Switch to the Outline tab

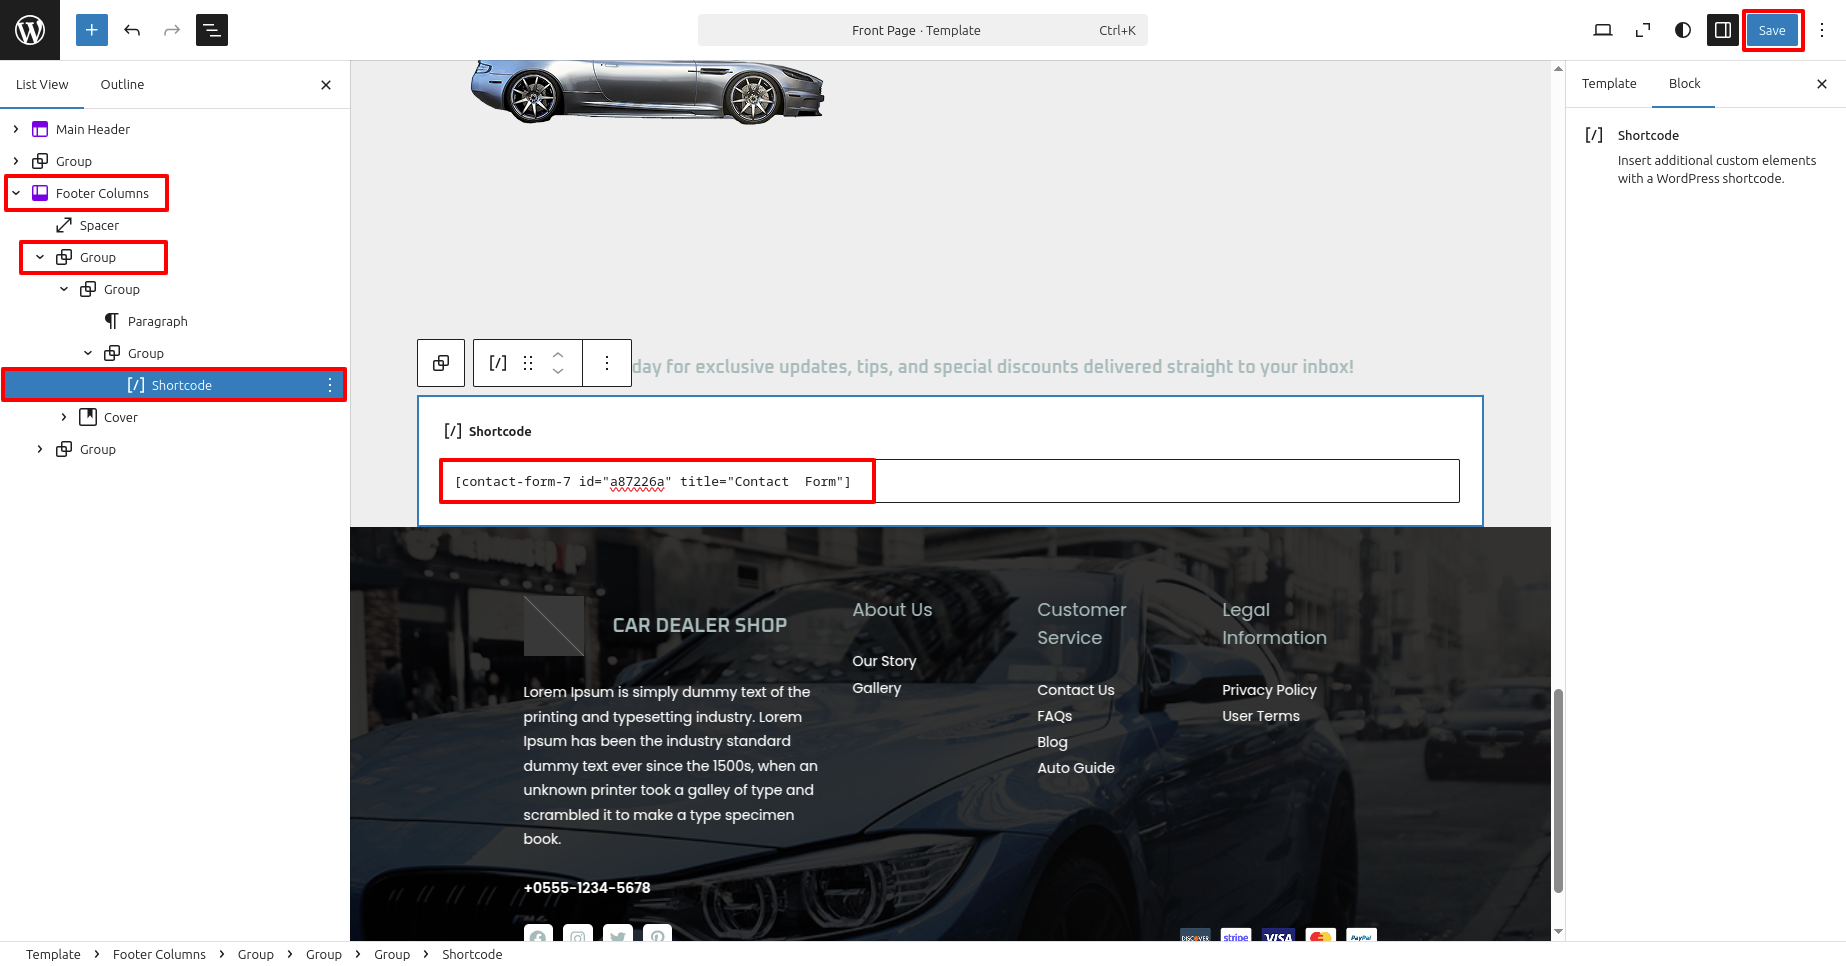coord(122,85)
